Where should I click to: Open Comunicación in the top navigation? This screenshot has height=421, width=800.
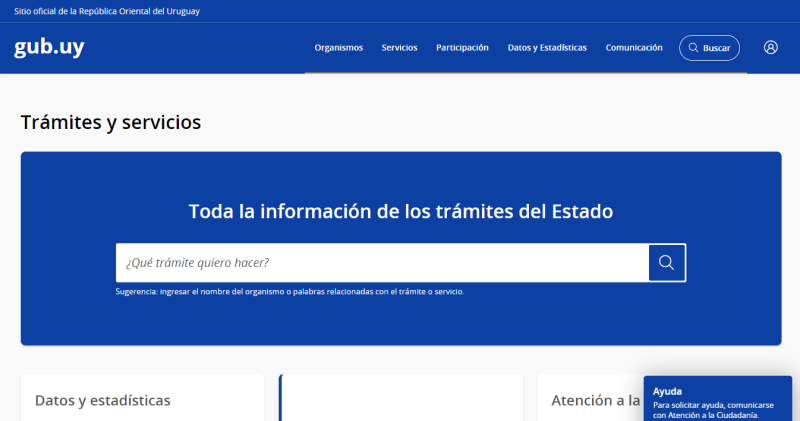[x=634, y=48]
